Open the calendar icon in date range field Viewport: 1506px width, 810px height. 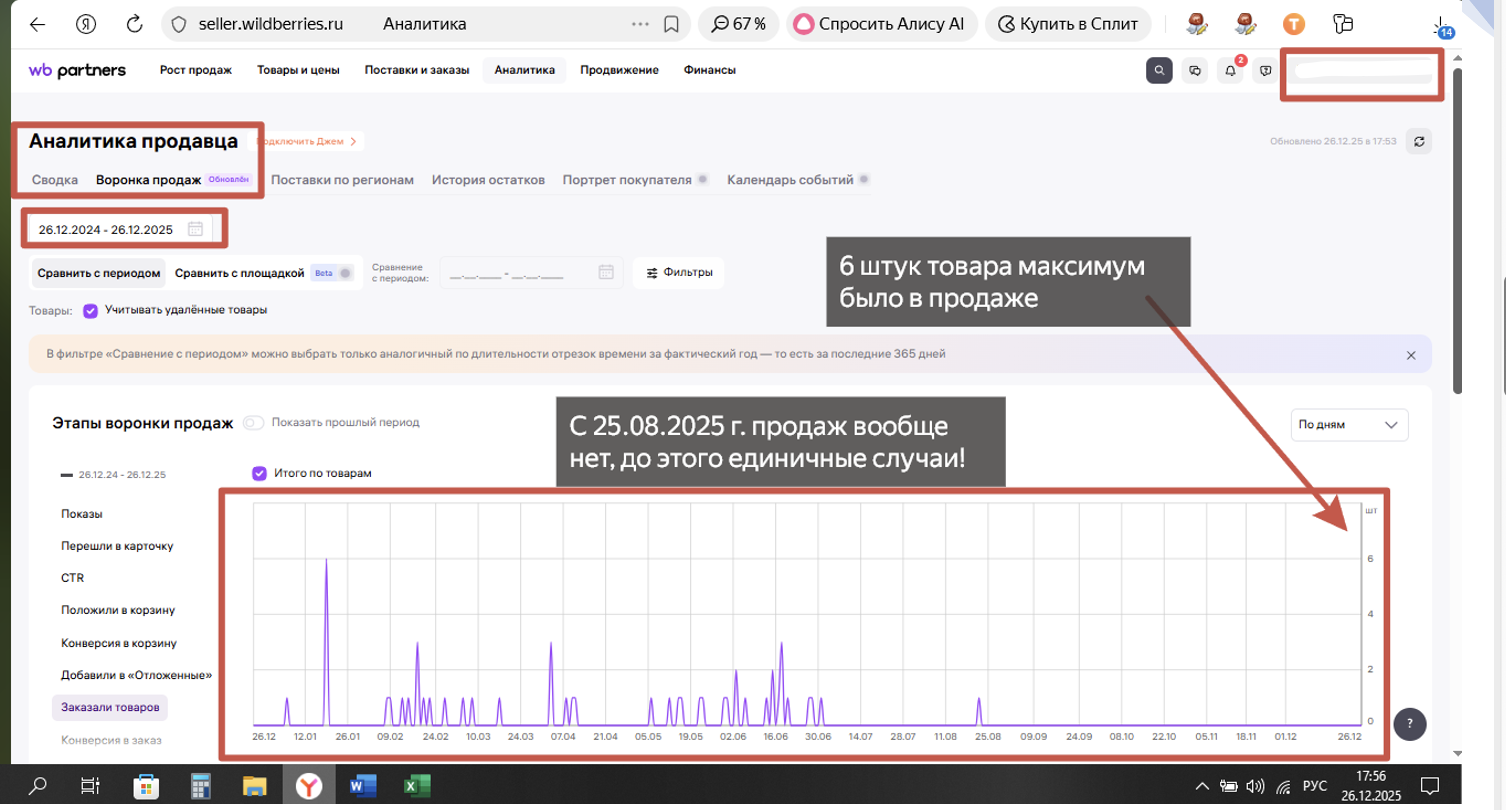coord(196,229)
